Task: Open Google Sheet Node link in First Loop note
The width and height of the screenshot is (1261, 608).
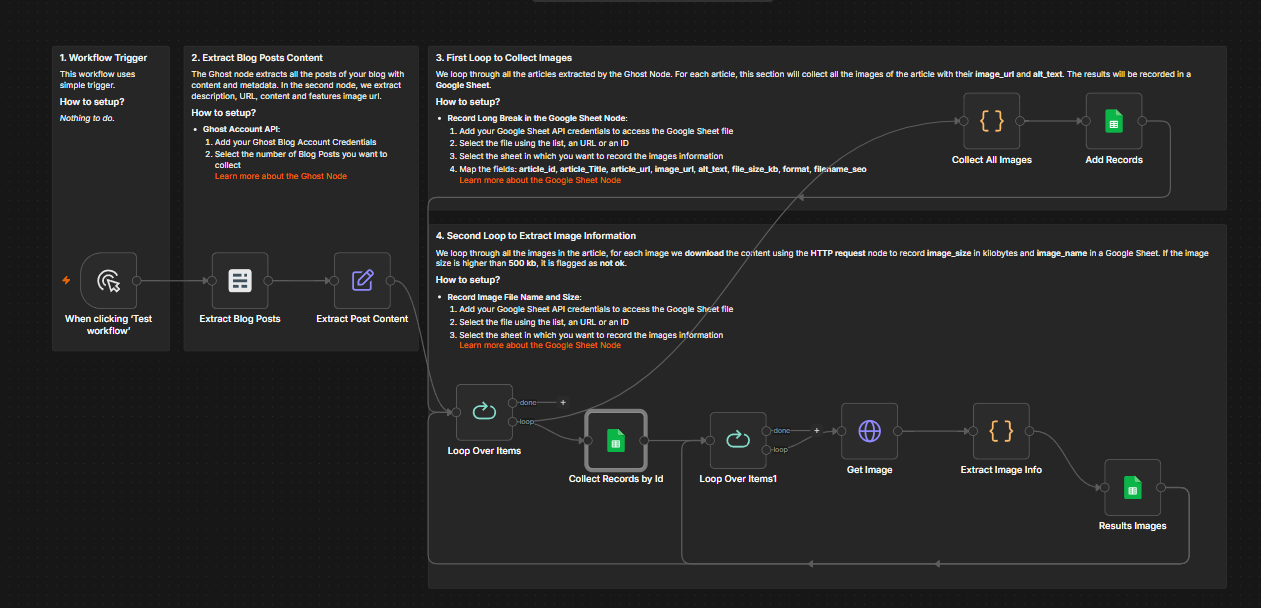Action: pos(540,180)
